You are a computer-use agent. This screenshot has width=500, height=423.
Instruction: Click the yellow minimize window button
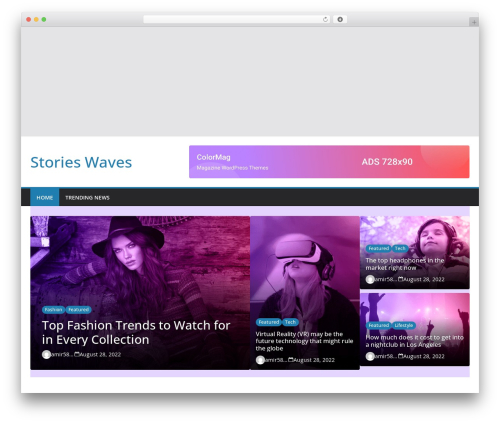click(x=36, y=20)
